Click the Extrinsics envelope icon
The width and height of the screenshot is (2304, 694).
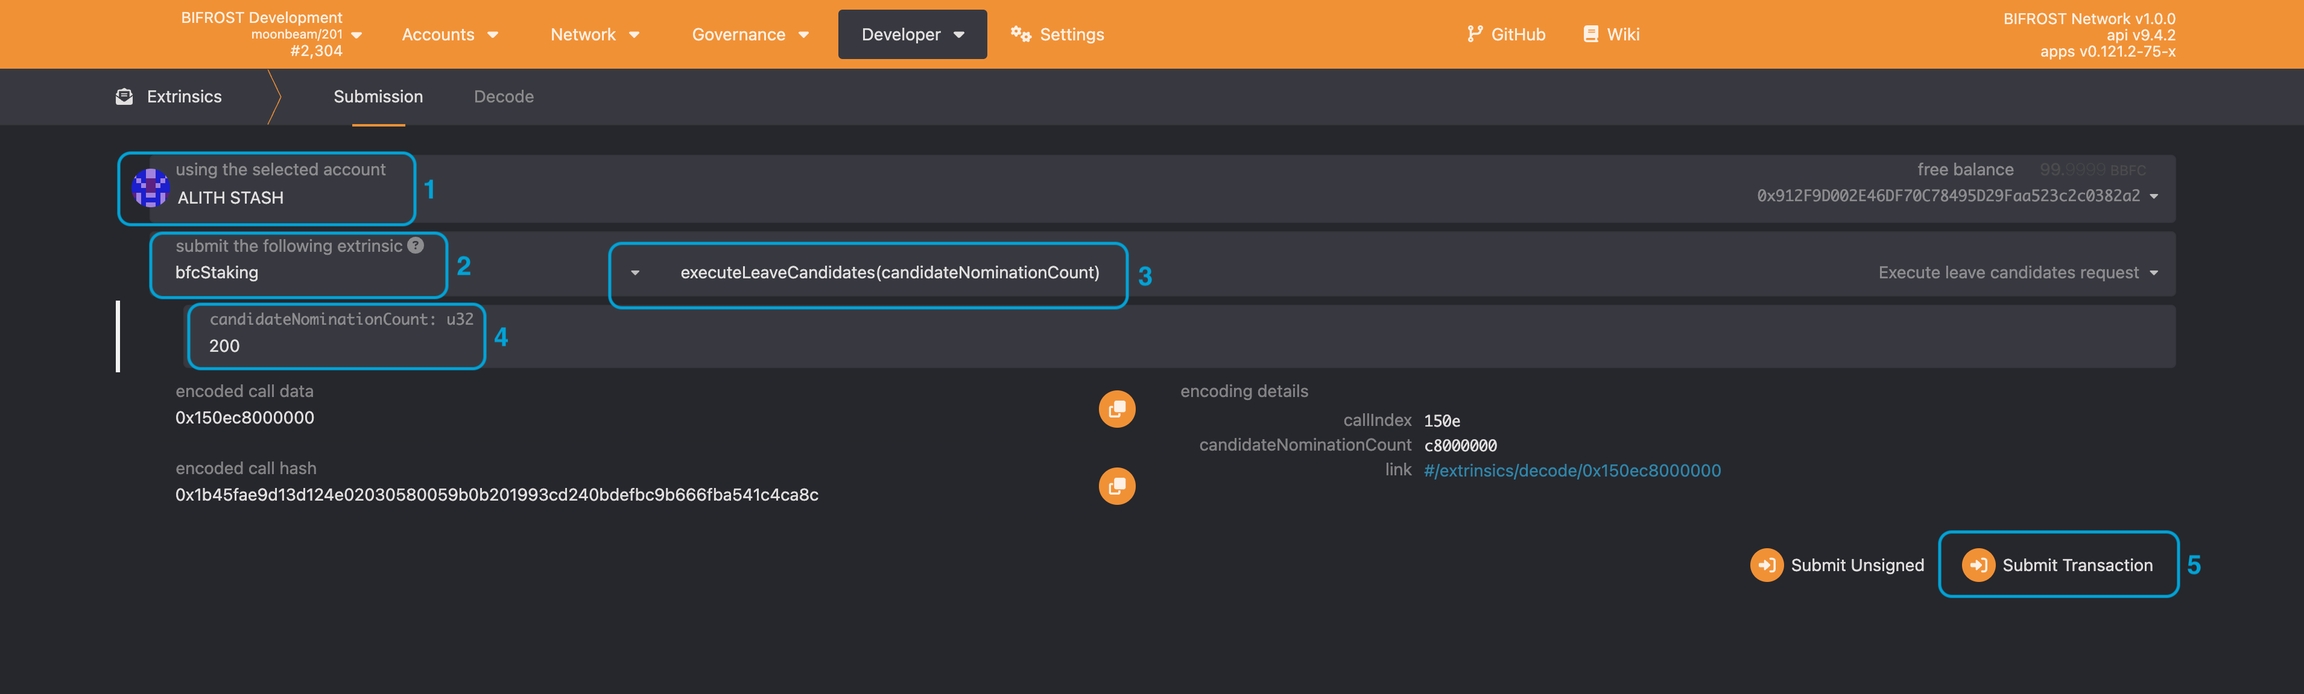click(124, 97)
